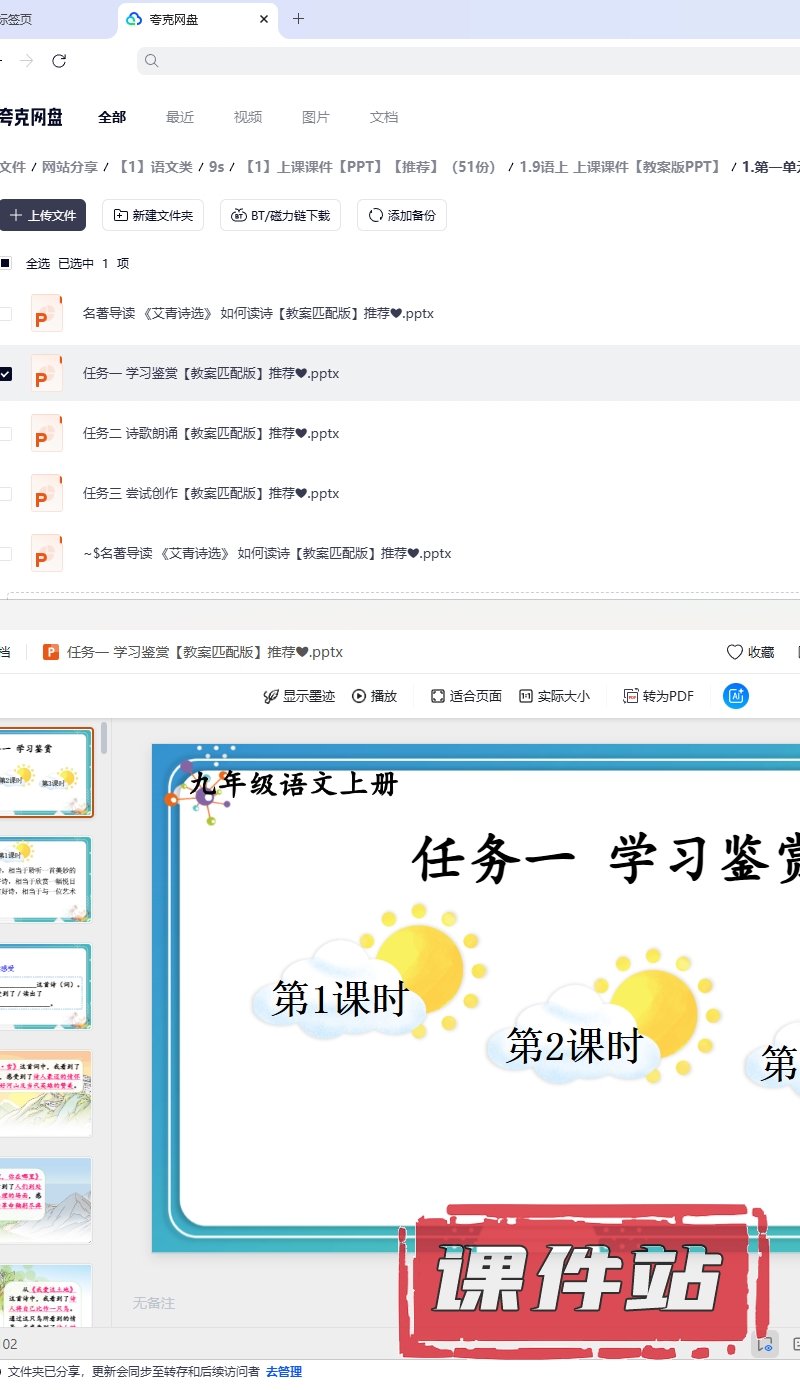Open the 去管理 link in the status bar
Image resolution: width=800 pixels, height=1390 pixels.
click(x=283, y=1372)
